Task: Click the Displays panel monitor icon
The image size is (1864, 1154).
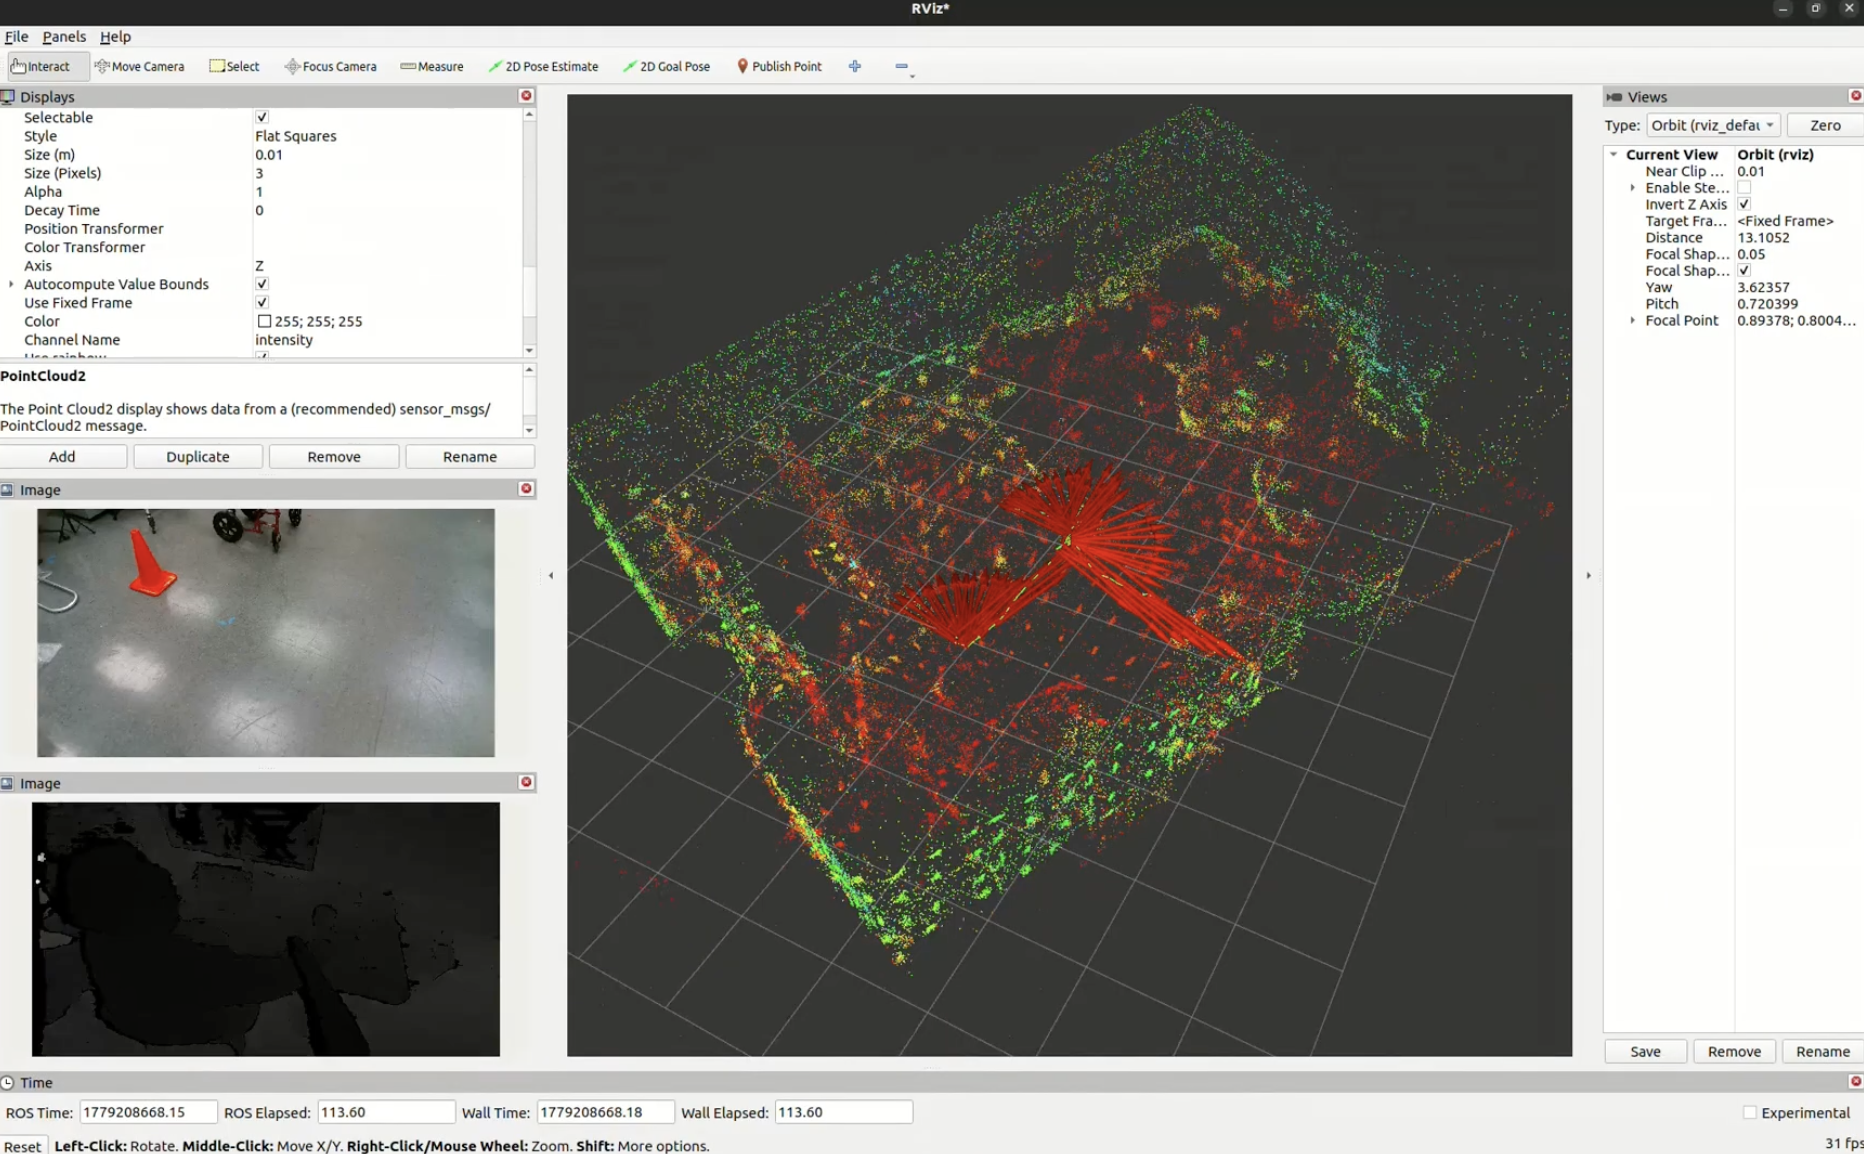Action: [8, 97]
